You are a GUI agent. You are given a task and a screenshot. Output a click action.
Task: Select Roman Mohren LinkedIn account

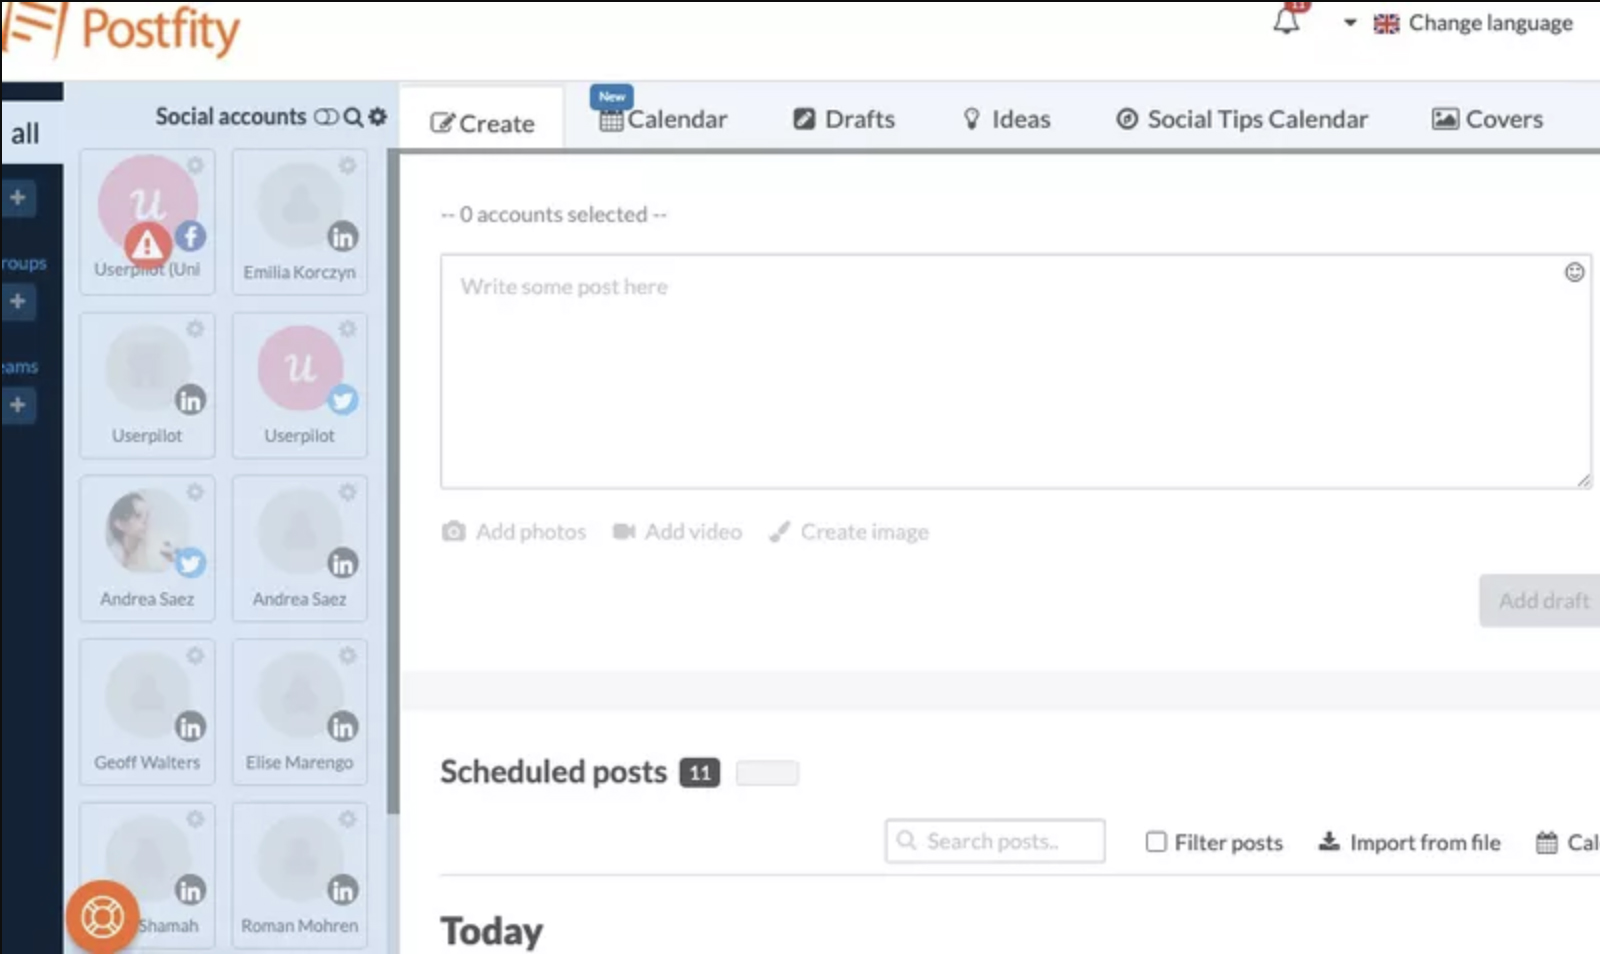point(299,875)
